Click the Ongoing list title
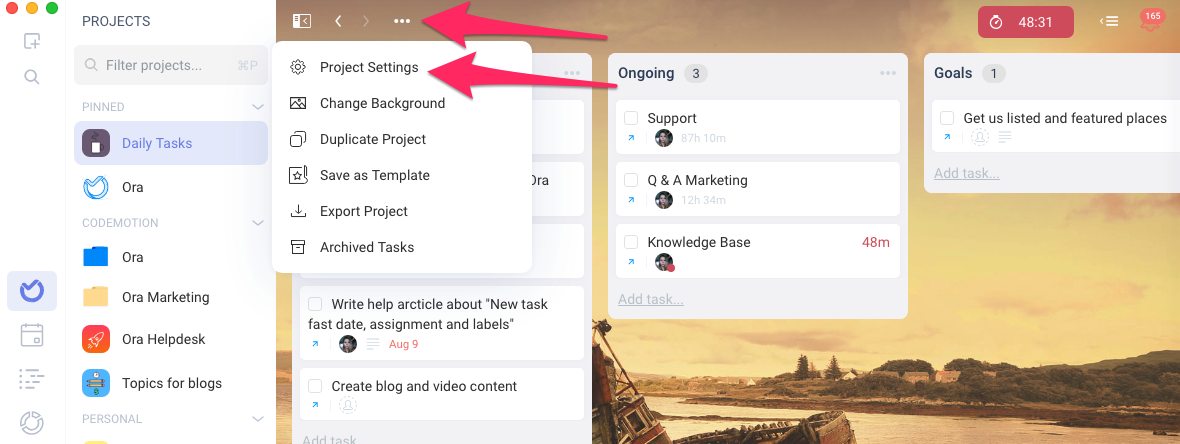The height and width of the screenshot is (444, 1180). point(646,73)
